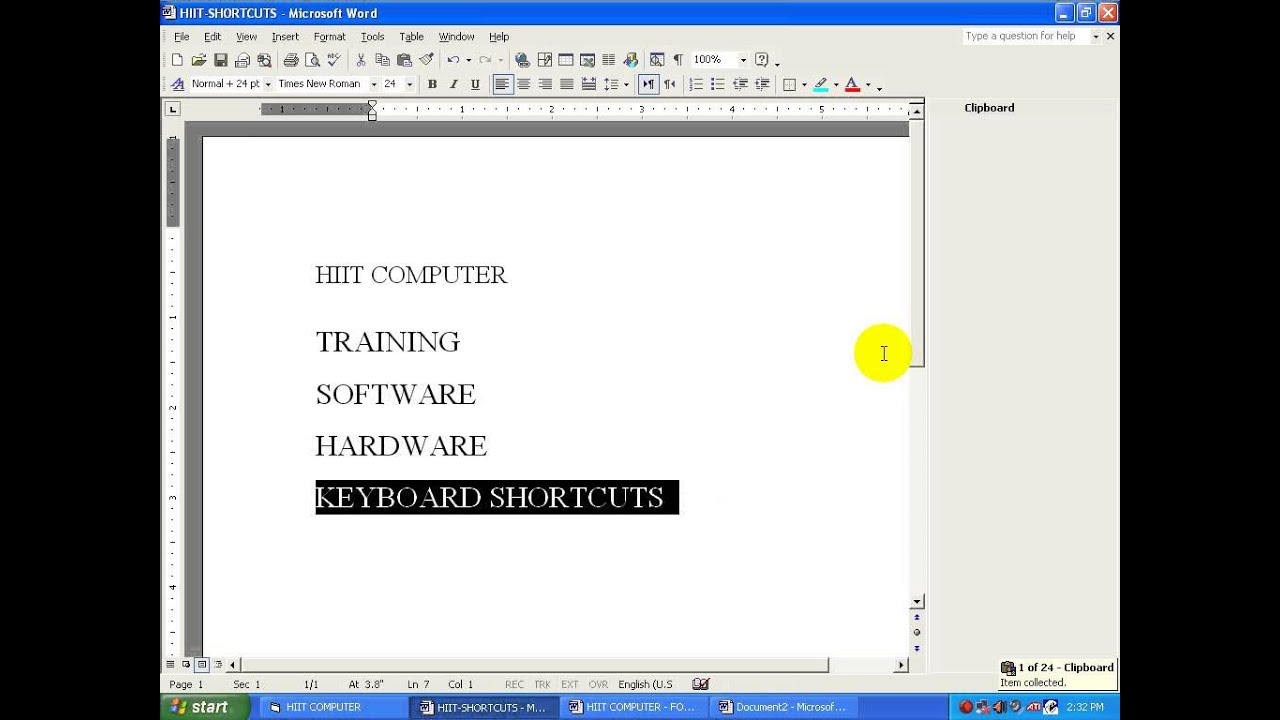Open the File menu
The height and width of the screenshot is (720, 1280).
[x=182, y=37]
